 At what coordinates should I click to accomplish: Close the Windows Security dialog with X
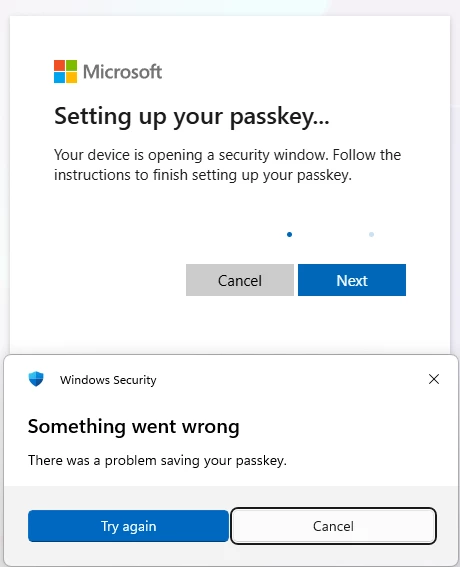pos(434,379)
